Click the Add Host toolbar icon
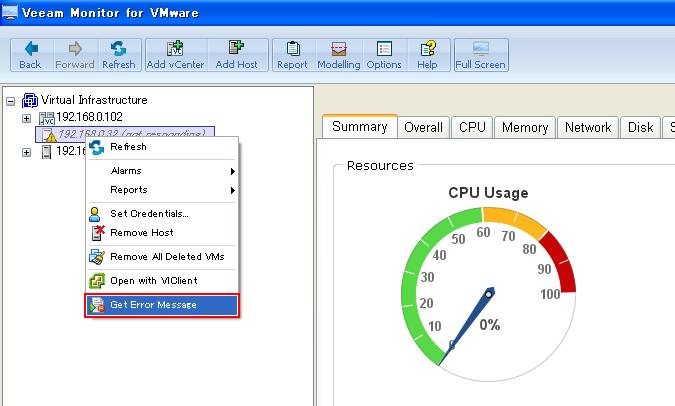This screenshot has height=406, width=675. click(x=236, y=47)
